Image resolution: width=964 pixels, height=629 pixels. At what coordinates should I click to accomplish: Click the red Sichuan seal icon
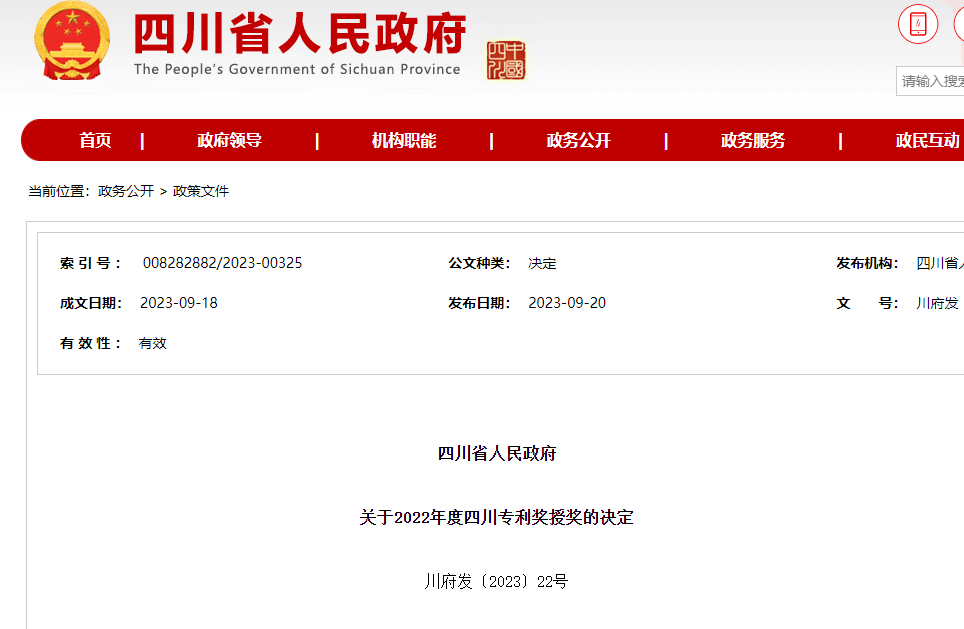tap(505, 60)
